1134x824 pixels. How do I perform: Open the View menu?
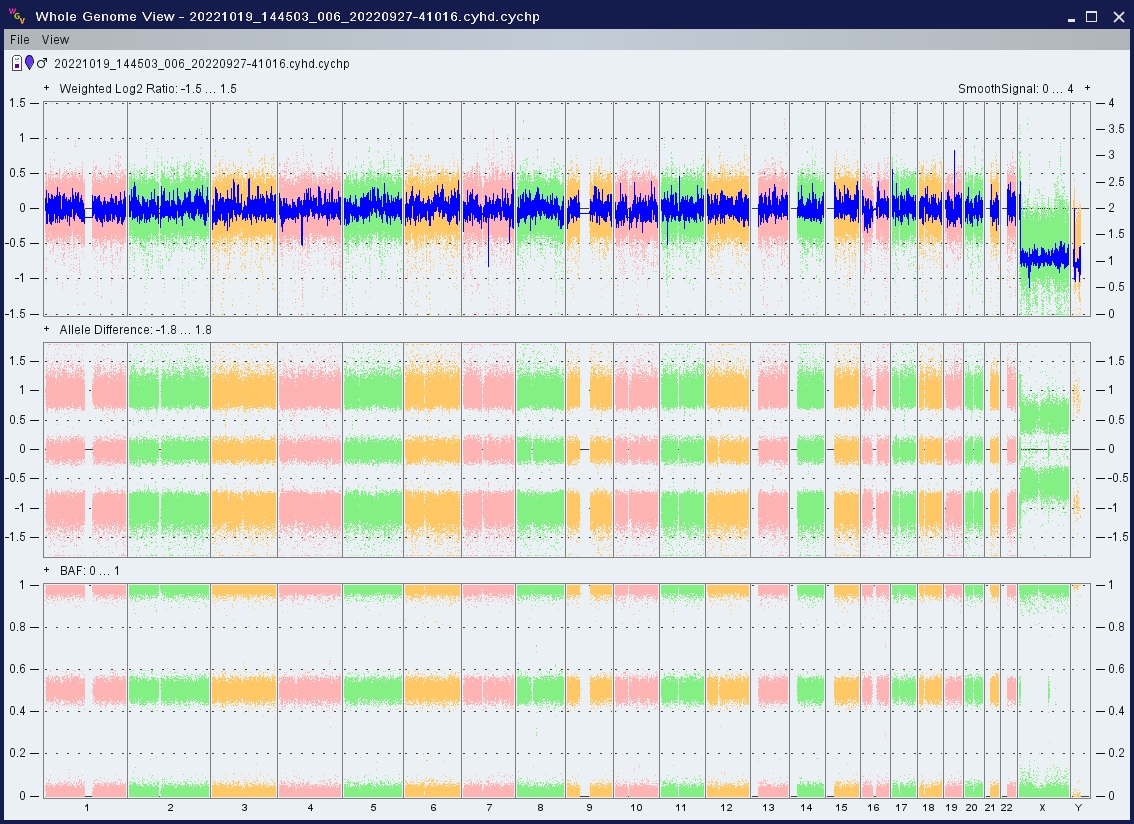pyautogui.click(x=55, y=40)
